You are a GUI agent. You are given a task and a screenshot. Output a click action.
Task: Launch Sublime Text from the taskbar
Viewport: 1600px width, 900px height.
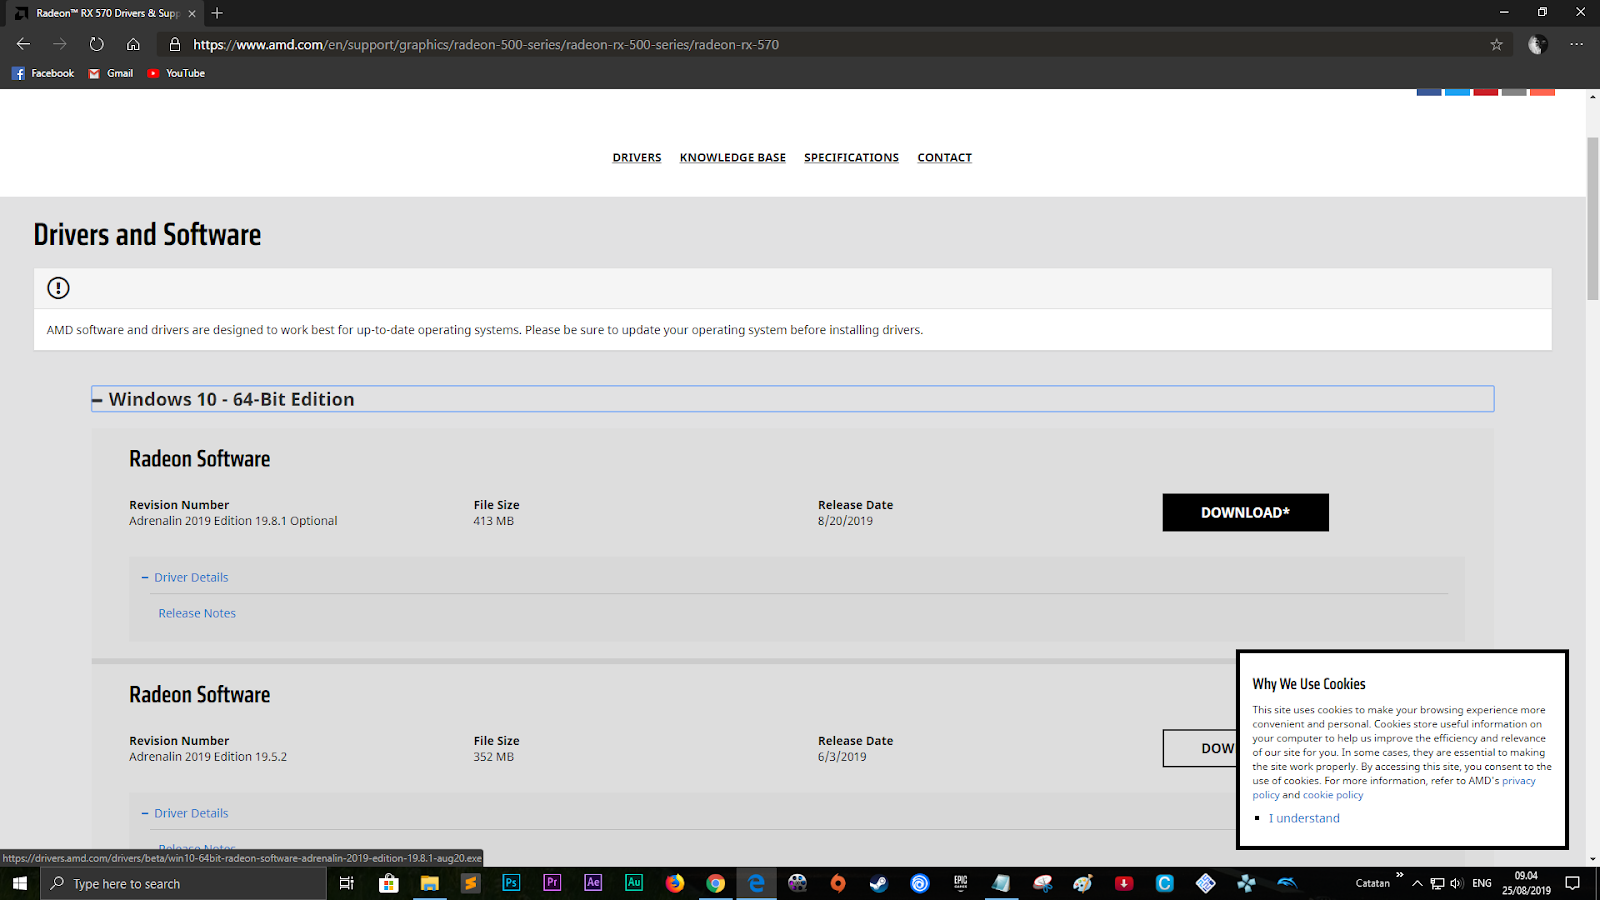tap(471, 883)
